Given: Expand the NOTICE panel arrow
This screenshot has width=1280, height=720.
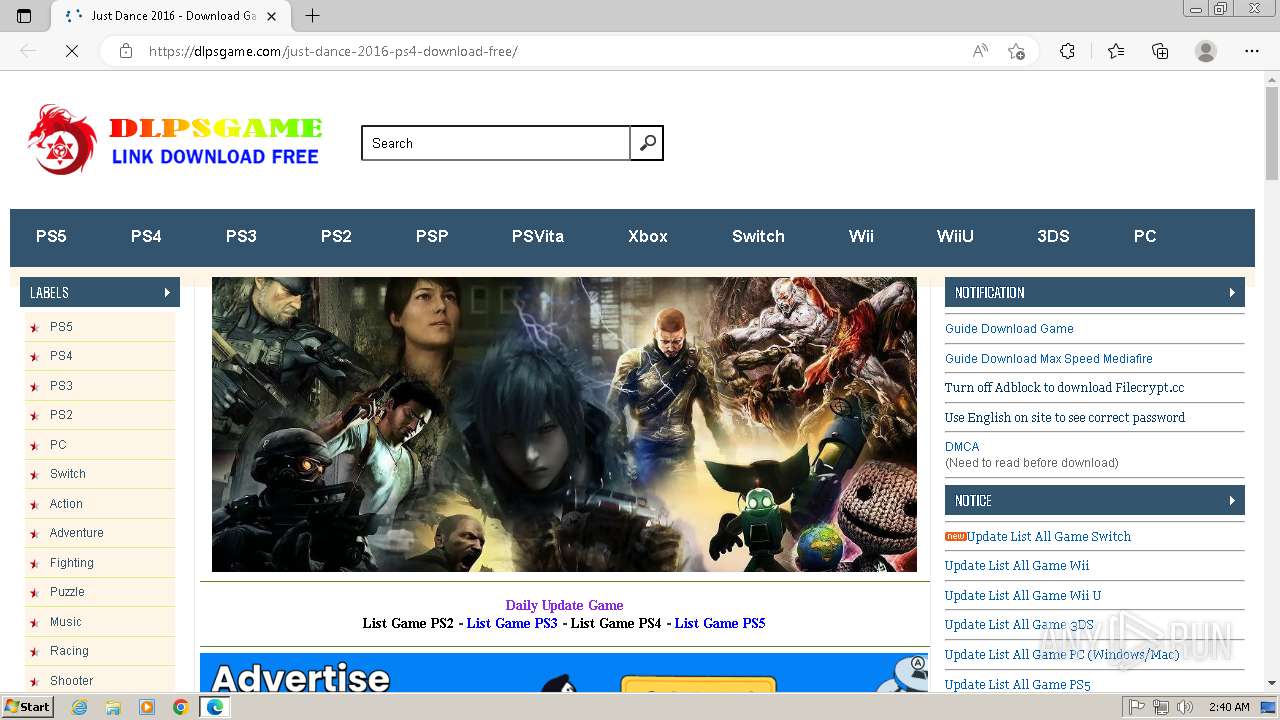Looking at the screenshot, I should (1232, 500).
